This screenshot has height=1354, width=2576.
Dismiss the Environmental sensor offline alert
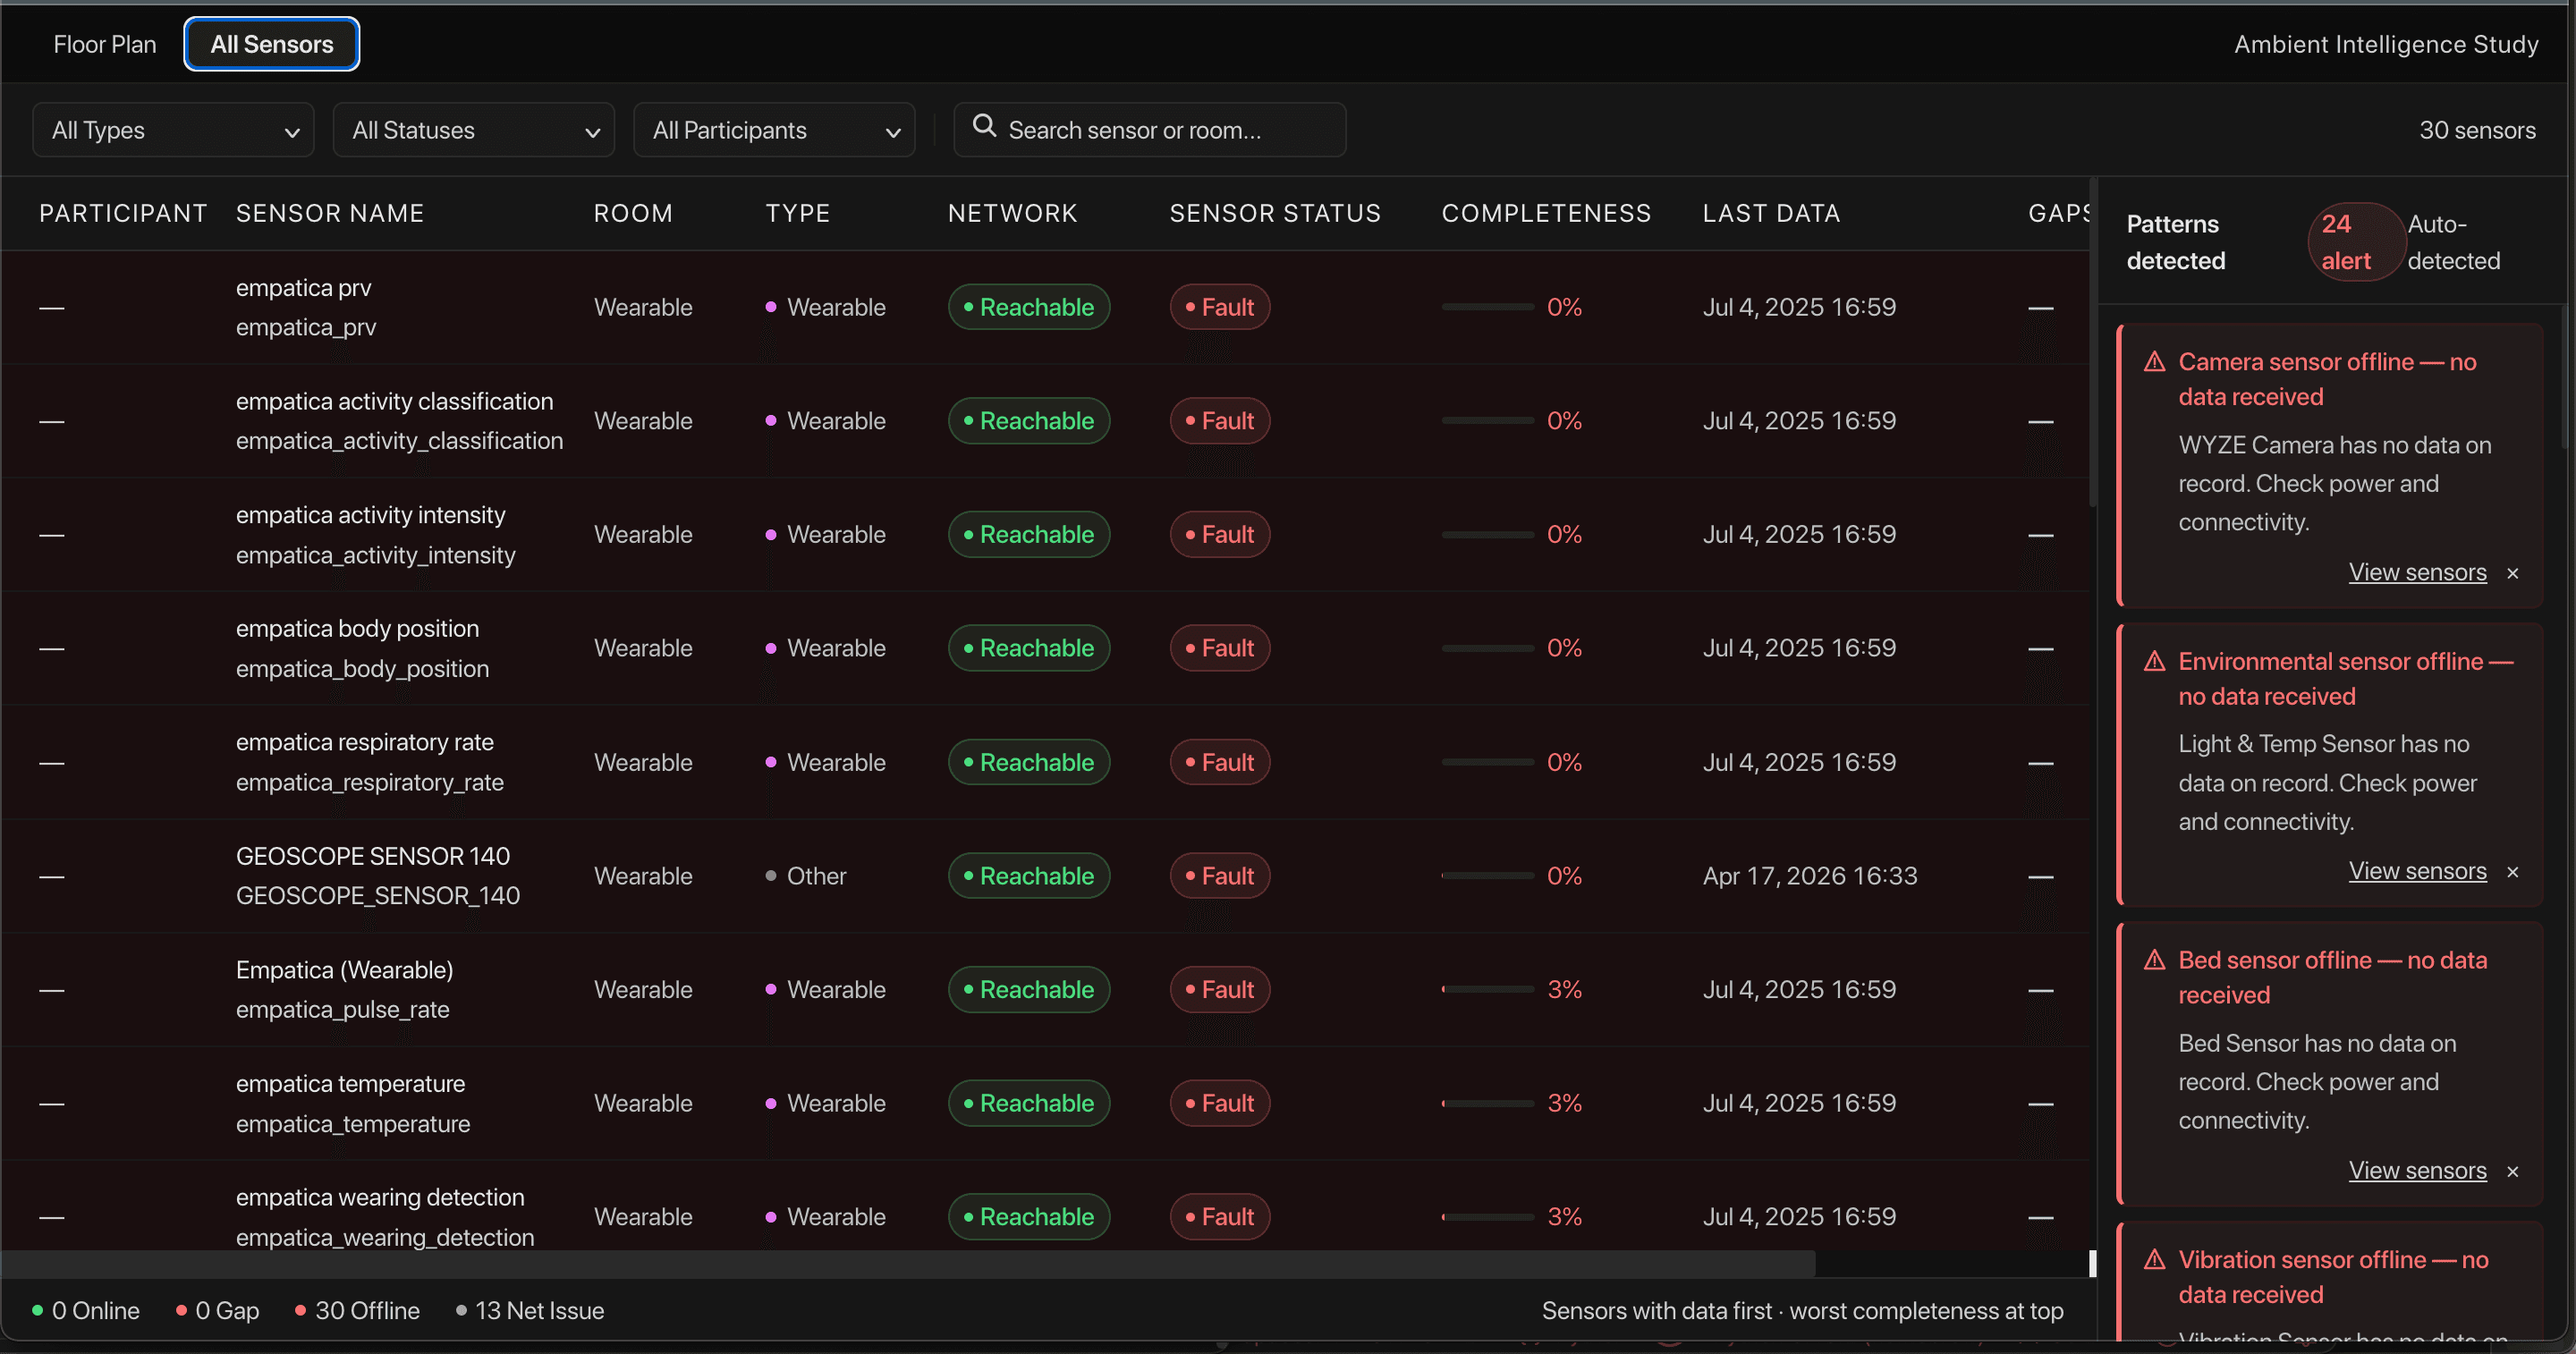[2513, 872]
